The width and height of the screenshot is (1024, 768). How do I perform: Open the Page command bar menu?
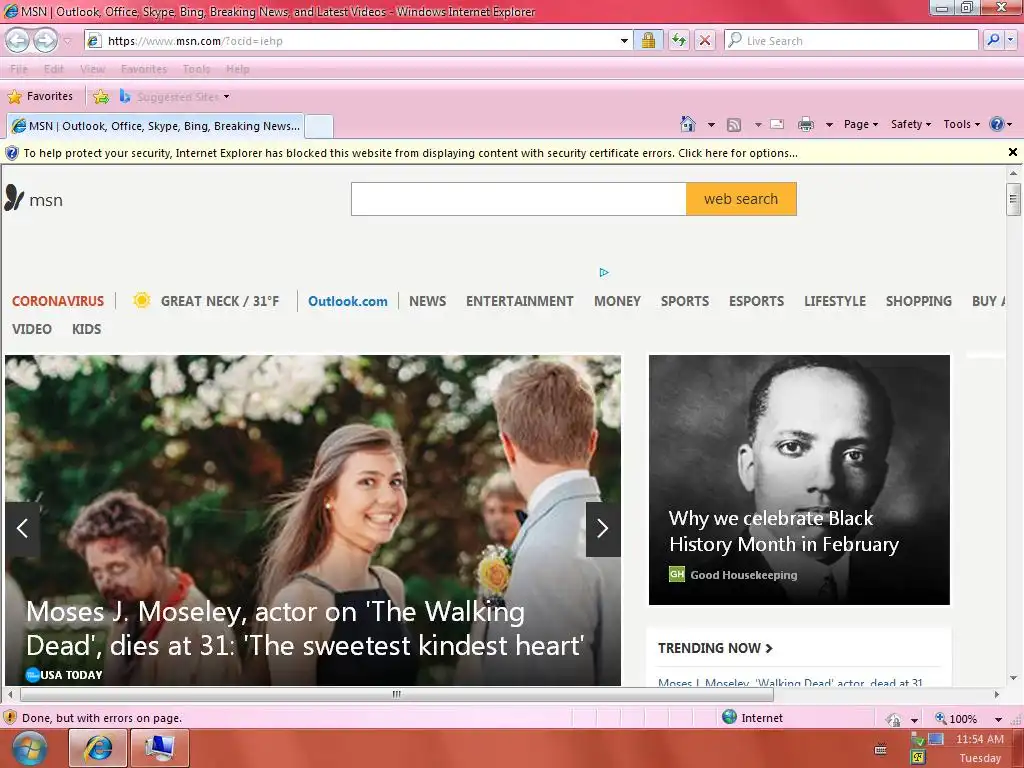click(861, 124)
